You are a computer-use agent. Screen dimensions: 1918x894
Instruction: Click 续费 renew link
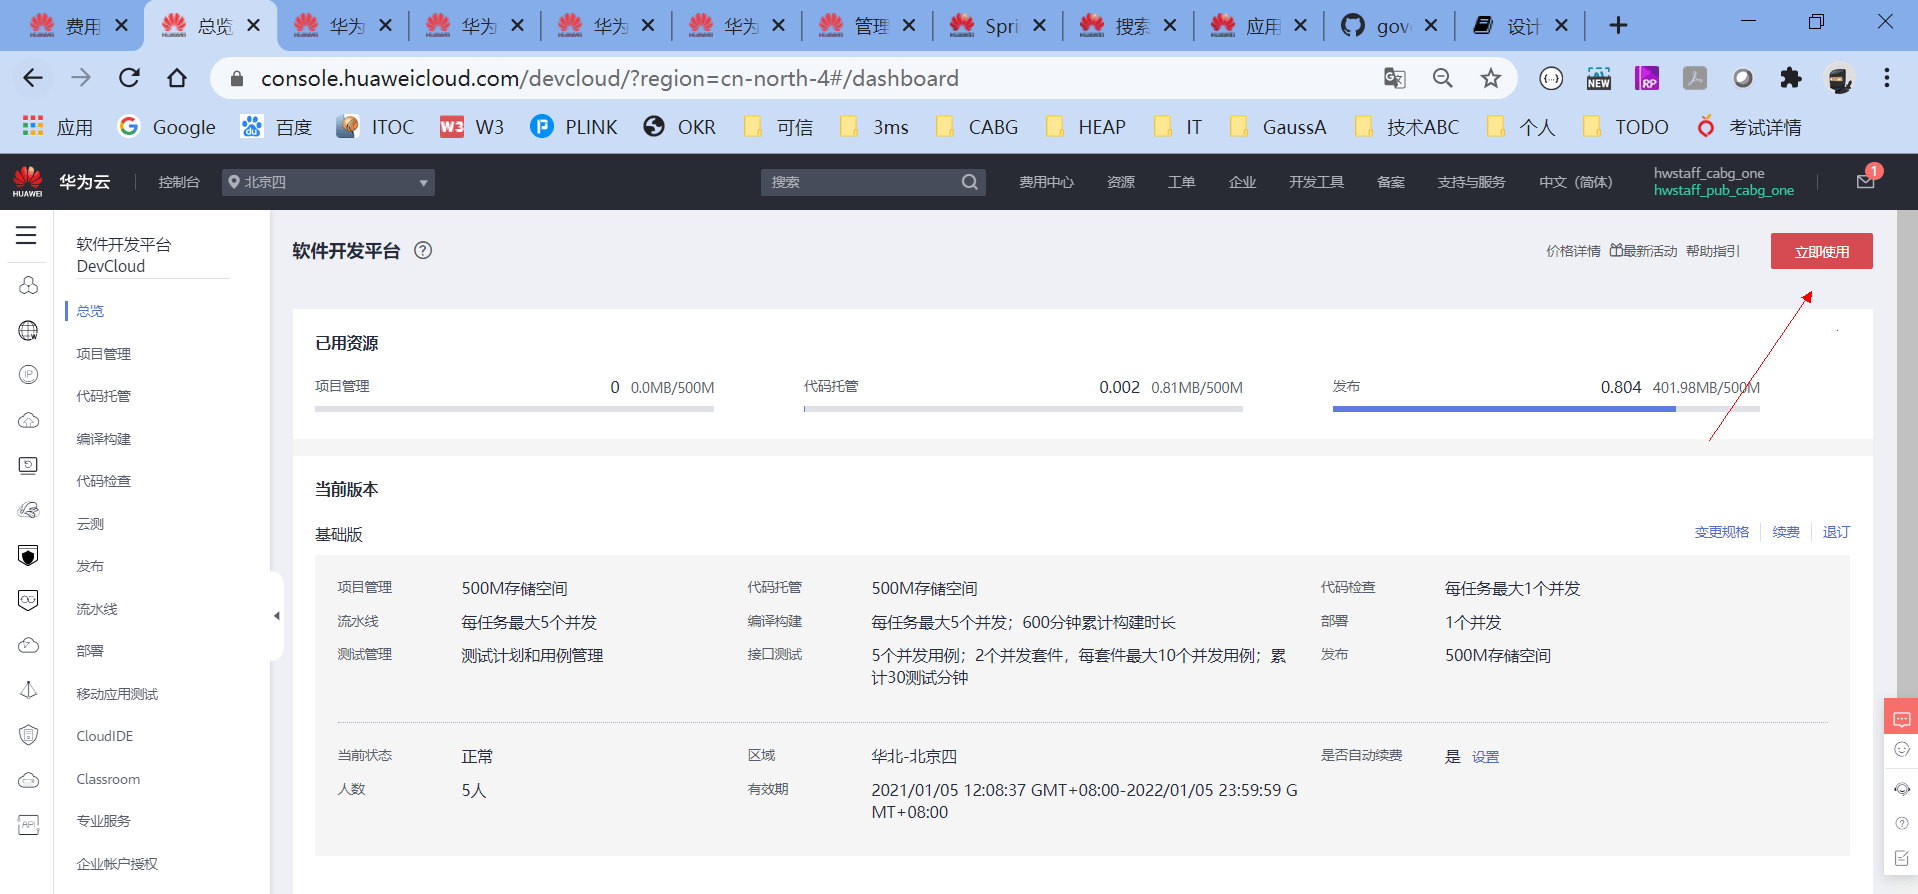click(x=1786, y=532)
